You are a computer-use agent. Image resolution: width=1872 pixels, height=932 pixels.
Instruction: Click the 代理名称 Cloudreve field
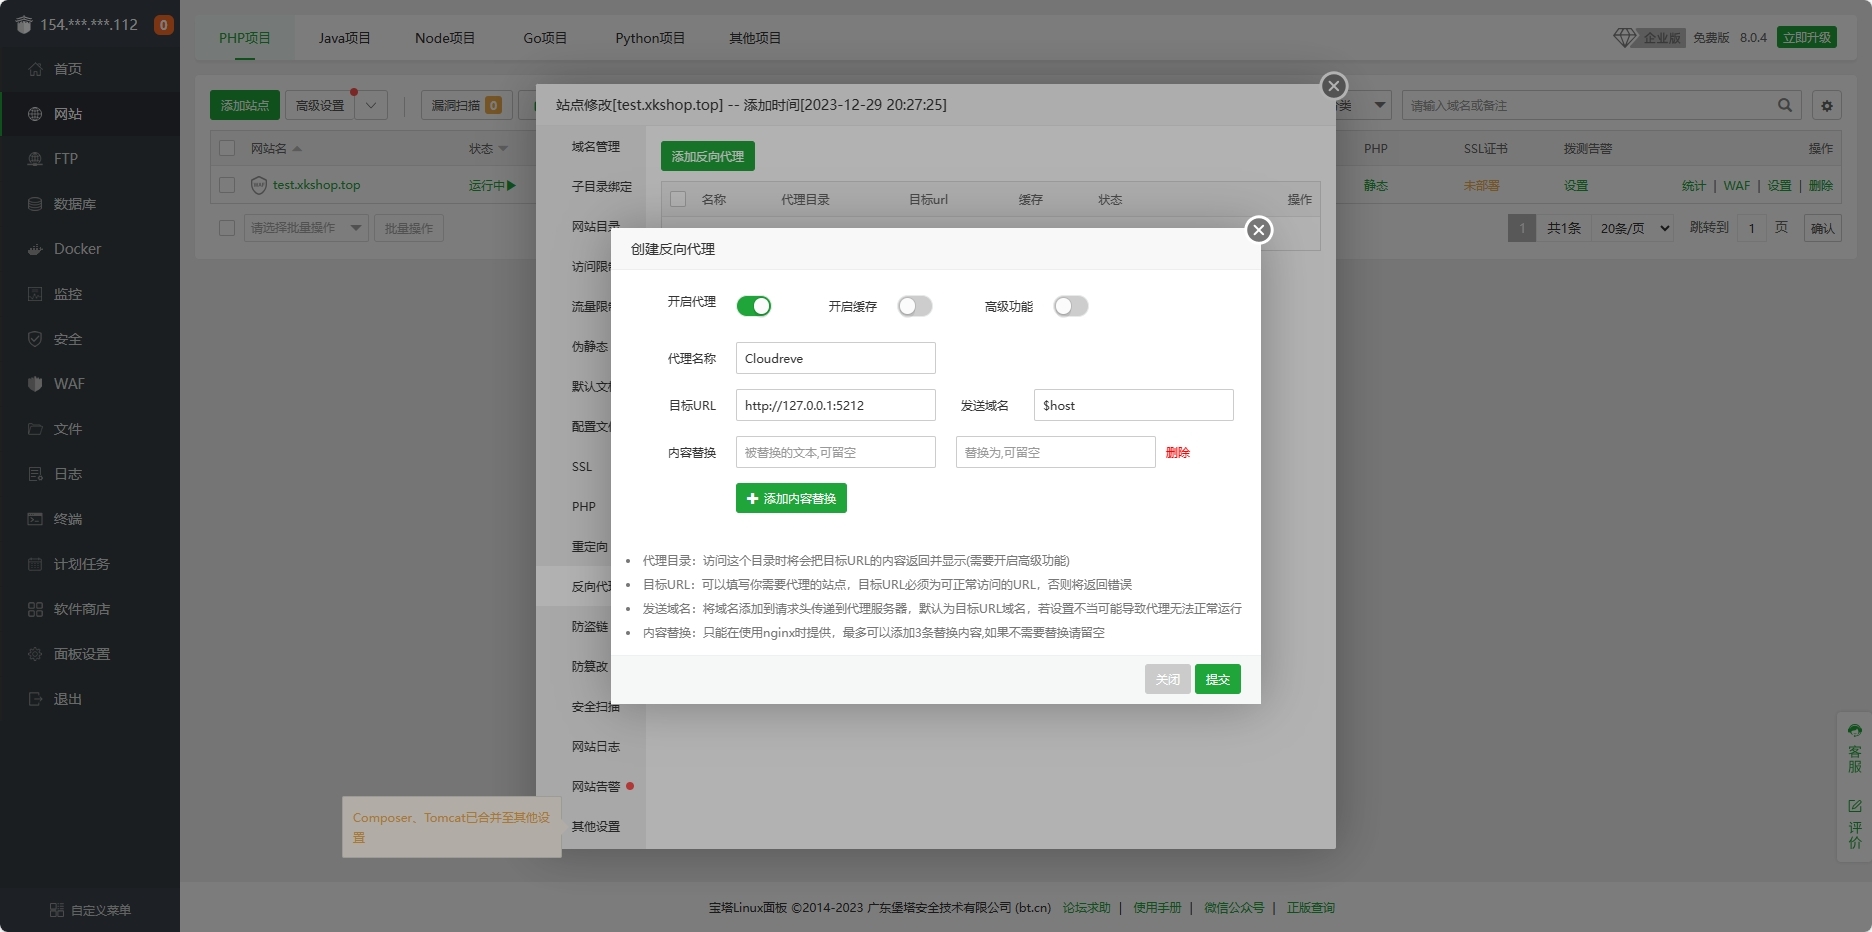[836, 358]
